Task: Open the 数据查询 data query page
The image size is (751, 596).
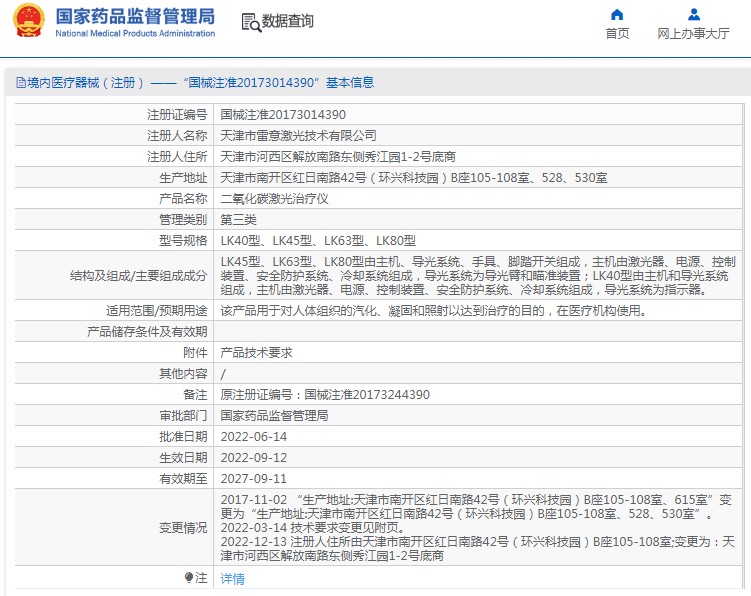Action: 287,21
